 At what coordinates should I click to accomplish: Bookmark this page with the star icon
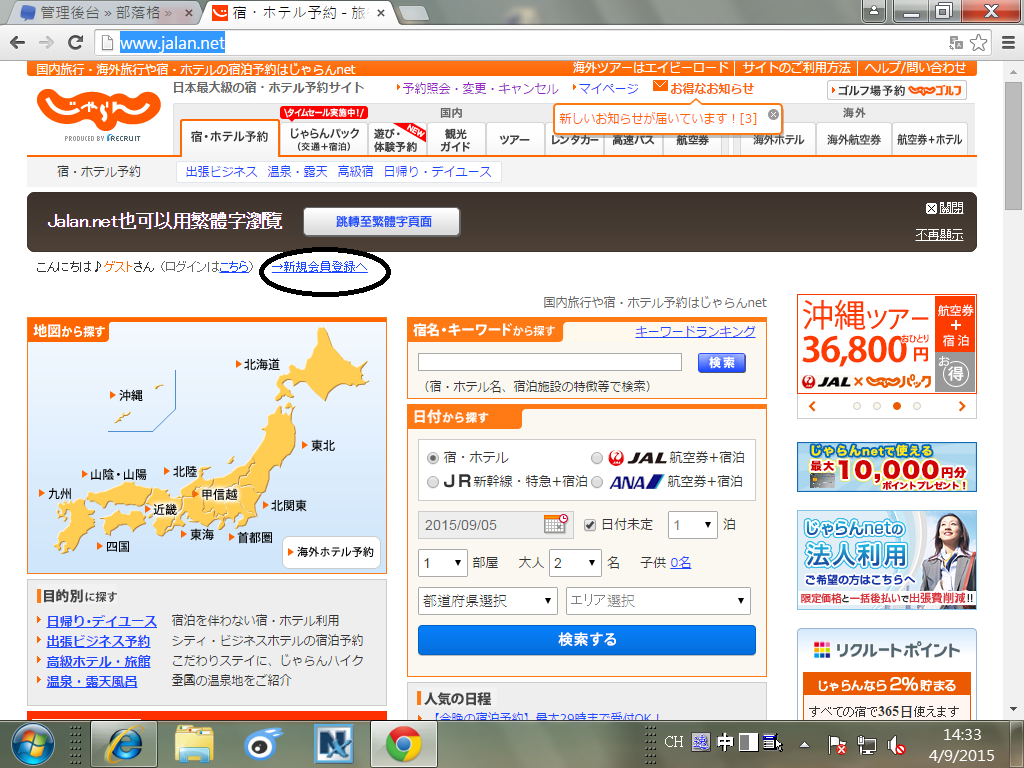[x=978, y=43]
